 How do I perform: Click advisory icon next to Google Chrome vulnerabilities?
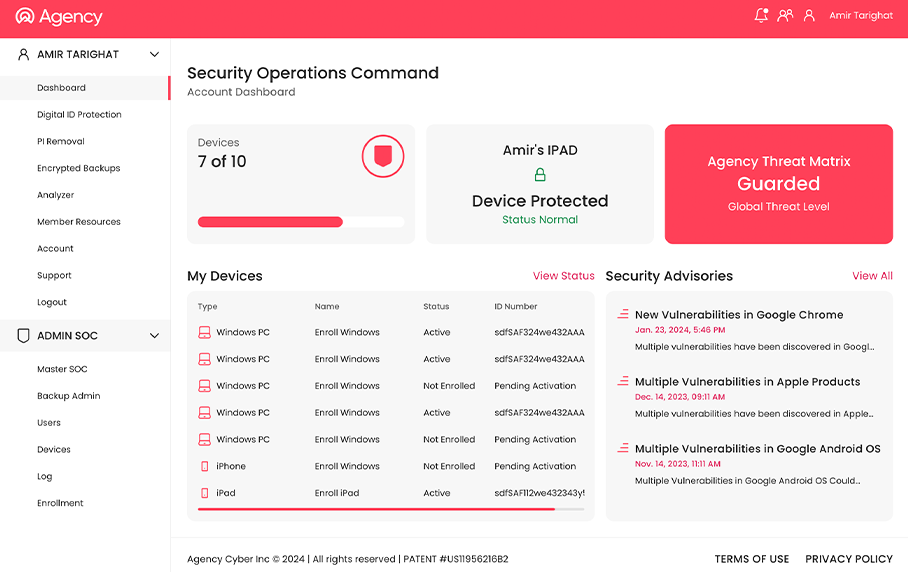623,315
